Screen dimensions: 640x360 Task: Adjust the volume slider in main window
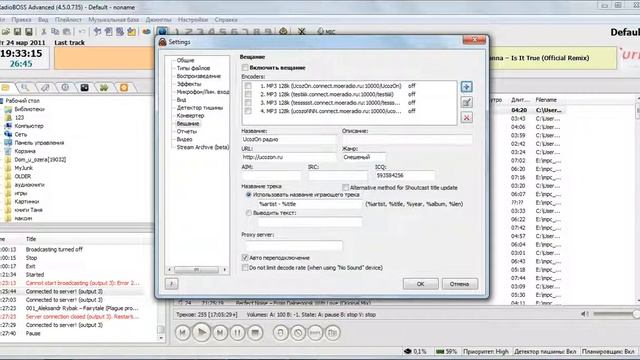pos(616,314)
